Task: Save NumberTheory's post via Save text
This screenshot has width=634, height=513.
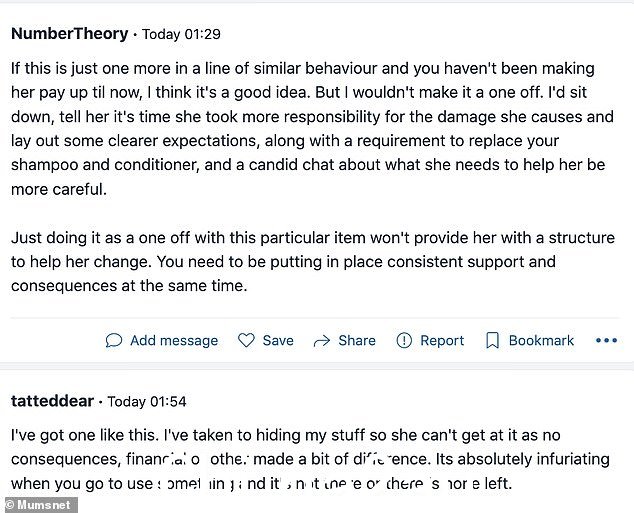Action: (278, 340)
